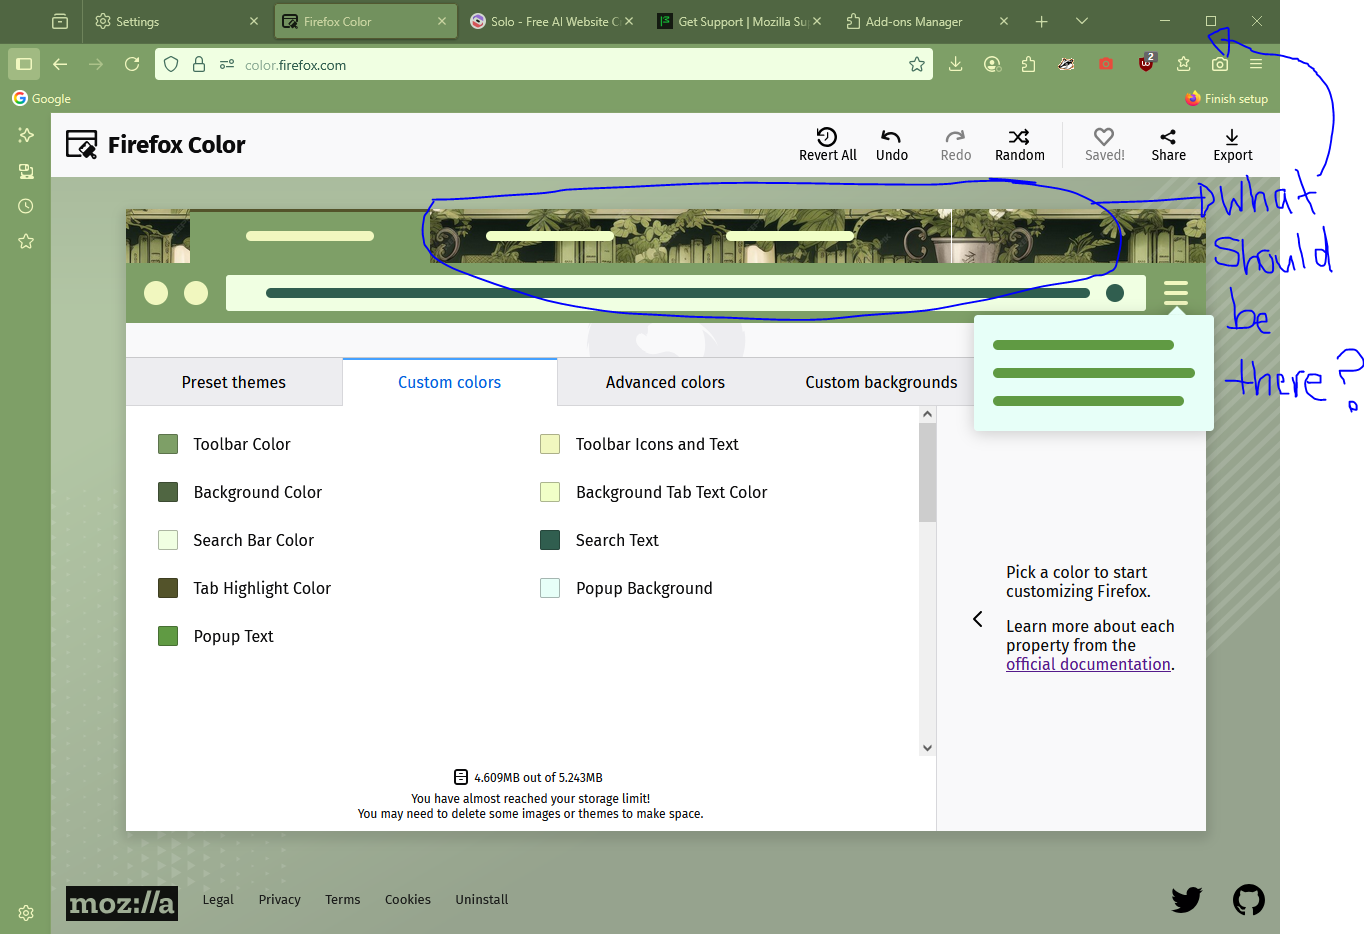Select the Custom colors tab
1364x934 pixels.
pyautogui.click(x=449, y=382)
